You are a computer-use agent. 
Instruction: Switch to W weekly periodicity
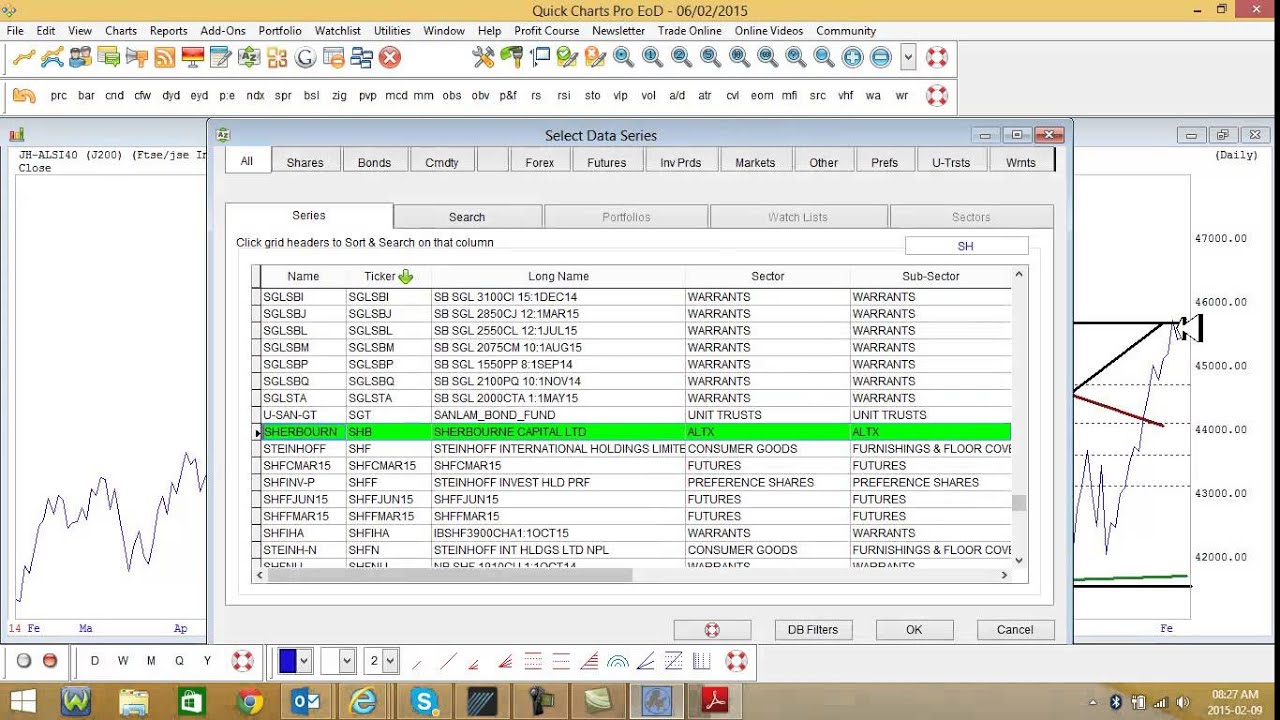[123, 661]
